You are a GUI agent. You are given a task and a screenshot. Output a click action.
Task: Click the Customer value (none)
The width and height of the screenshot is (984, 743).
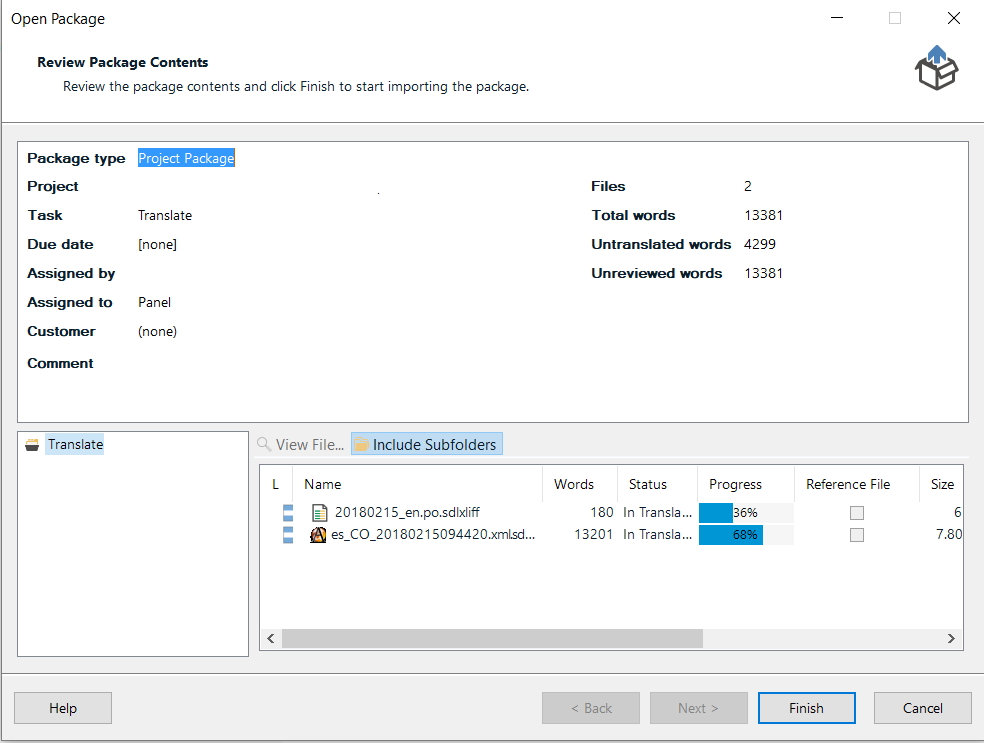pos(158,331)
